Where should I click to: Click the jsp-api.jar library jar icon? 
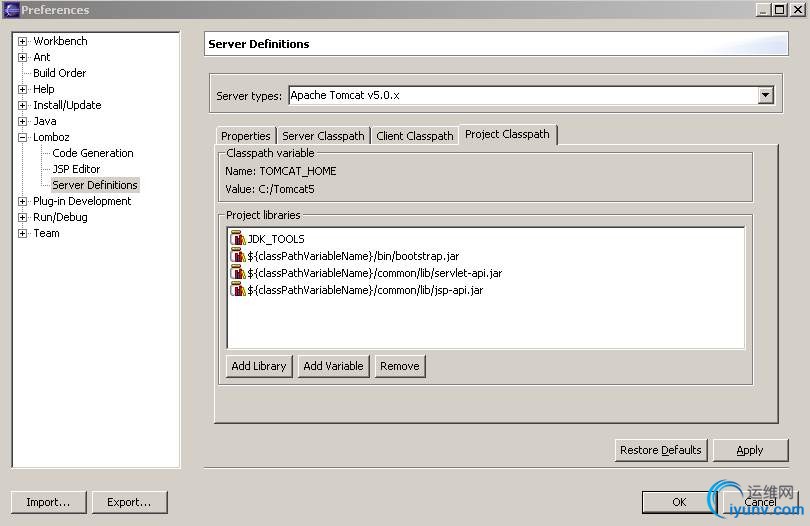pyautogui.click(x=238, y=289)
